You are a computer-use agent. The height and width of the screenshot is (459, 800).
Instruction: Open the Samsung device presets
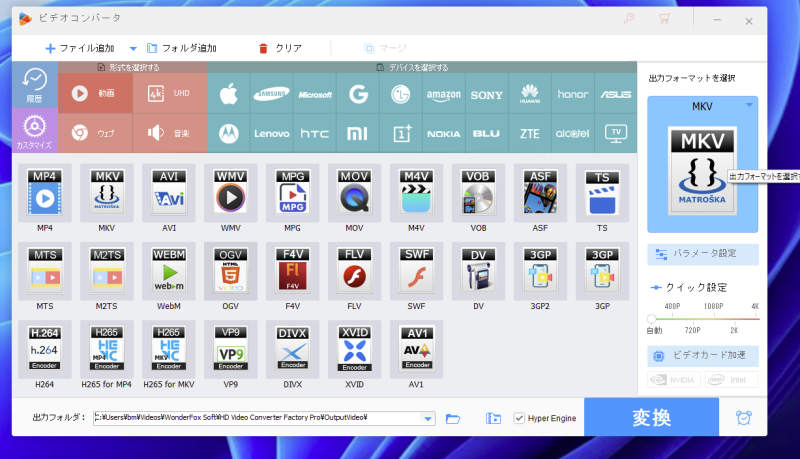click(x=270, y=95)
